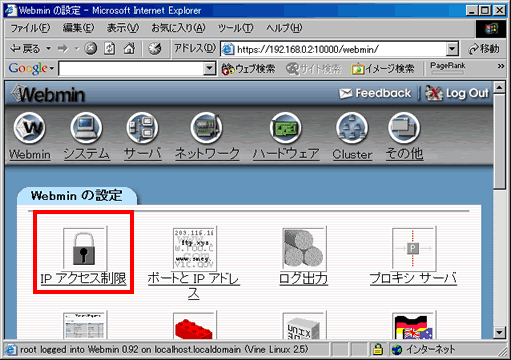Open the お気に入り(A) menu
This screenshot has height=360, width=511.
coord(178,28)
